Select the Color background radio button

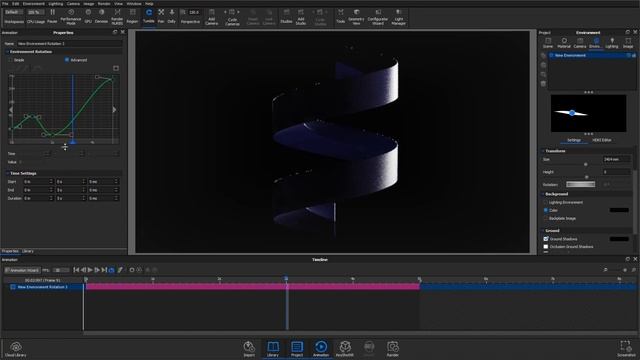pos(546,210)
